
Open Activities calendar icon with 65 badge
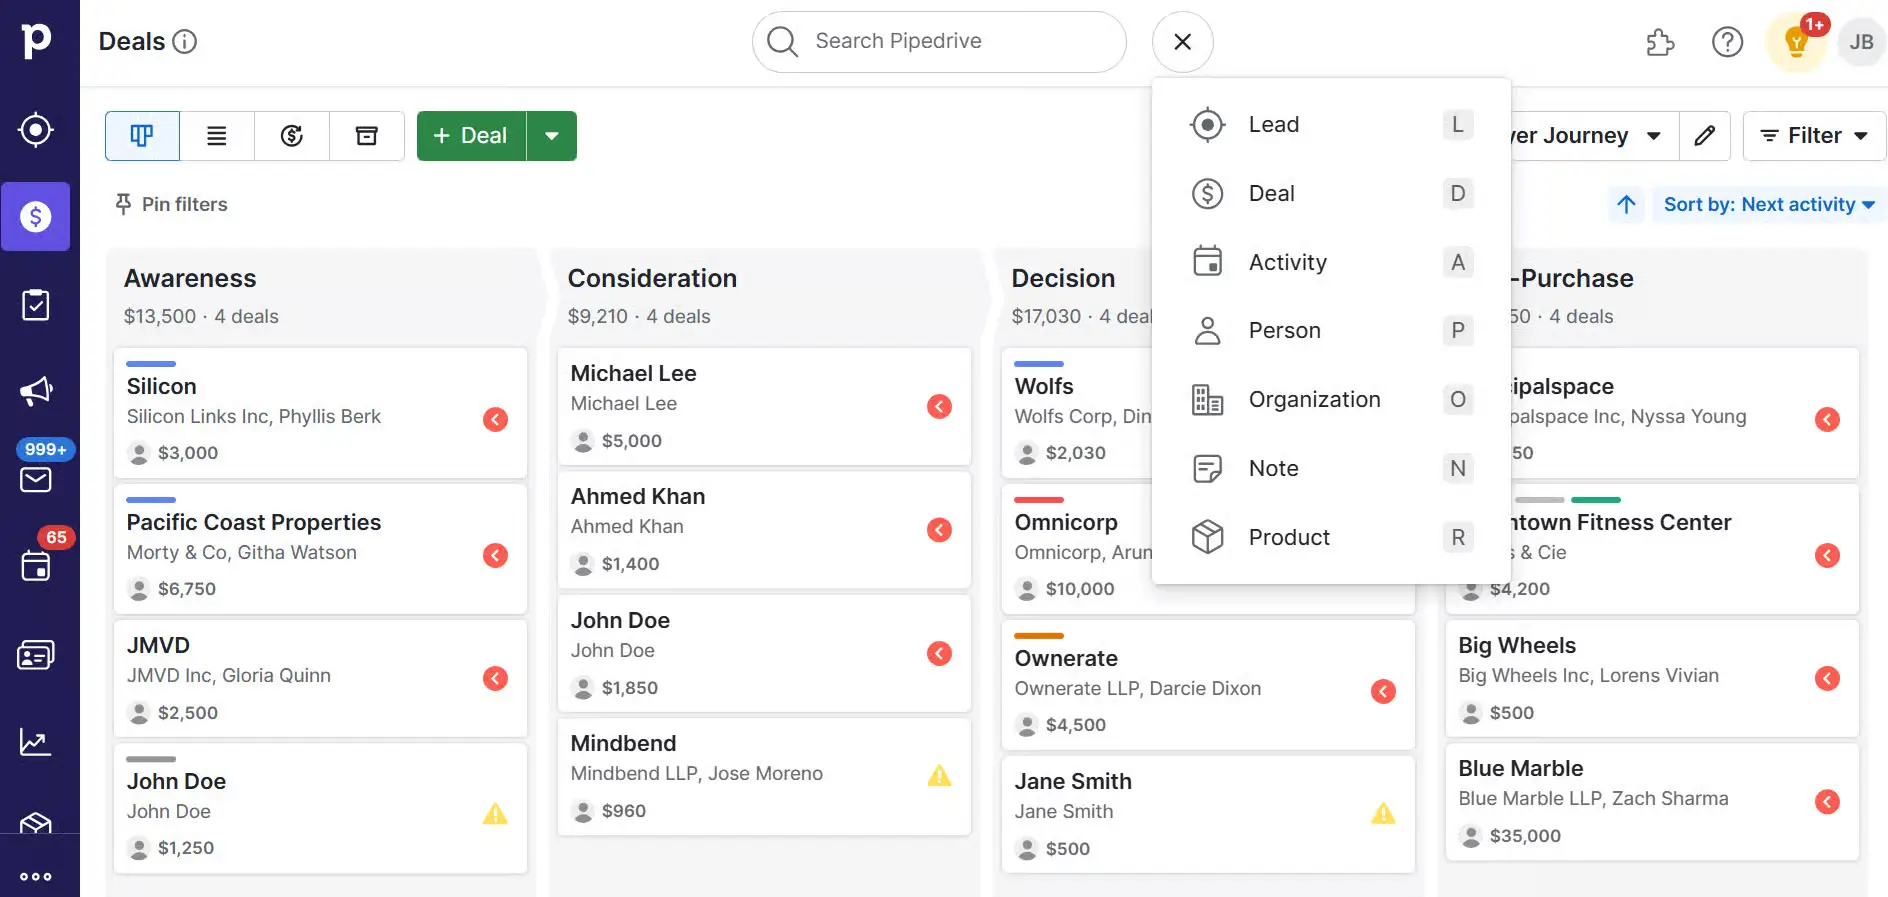coord(36,566)
